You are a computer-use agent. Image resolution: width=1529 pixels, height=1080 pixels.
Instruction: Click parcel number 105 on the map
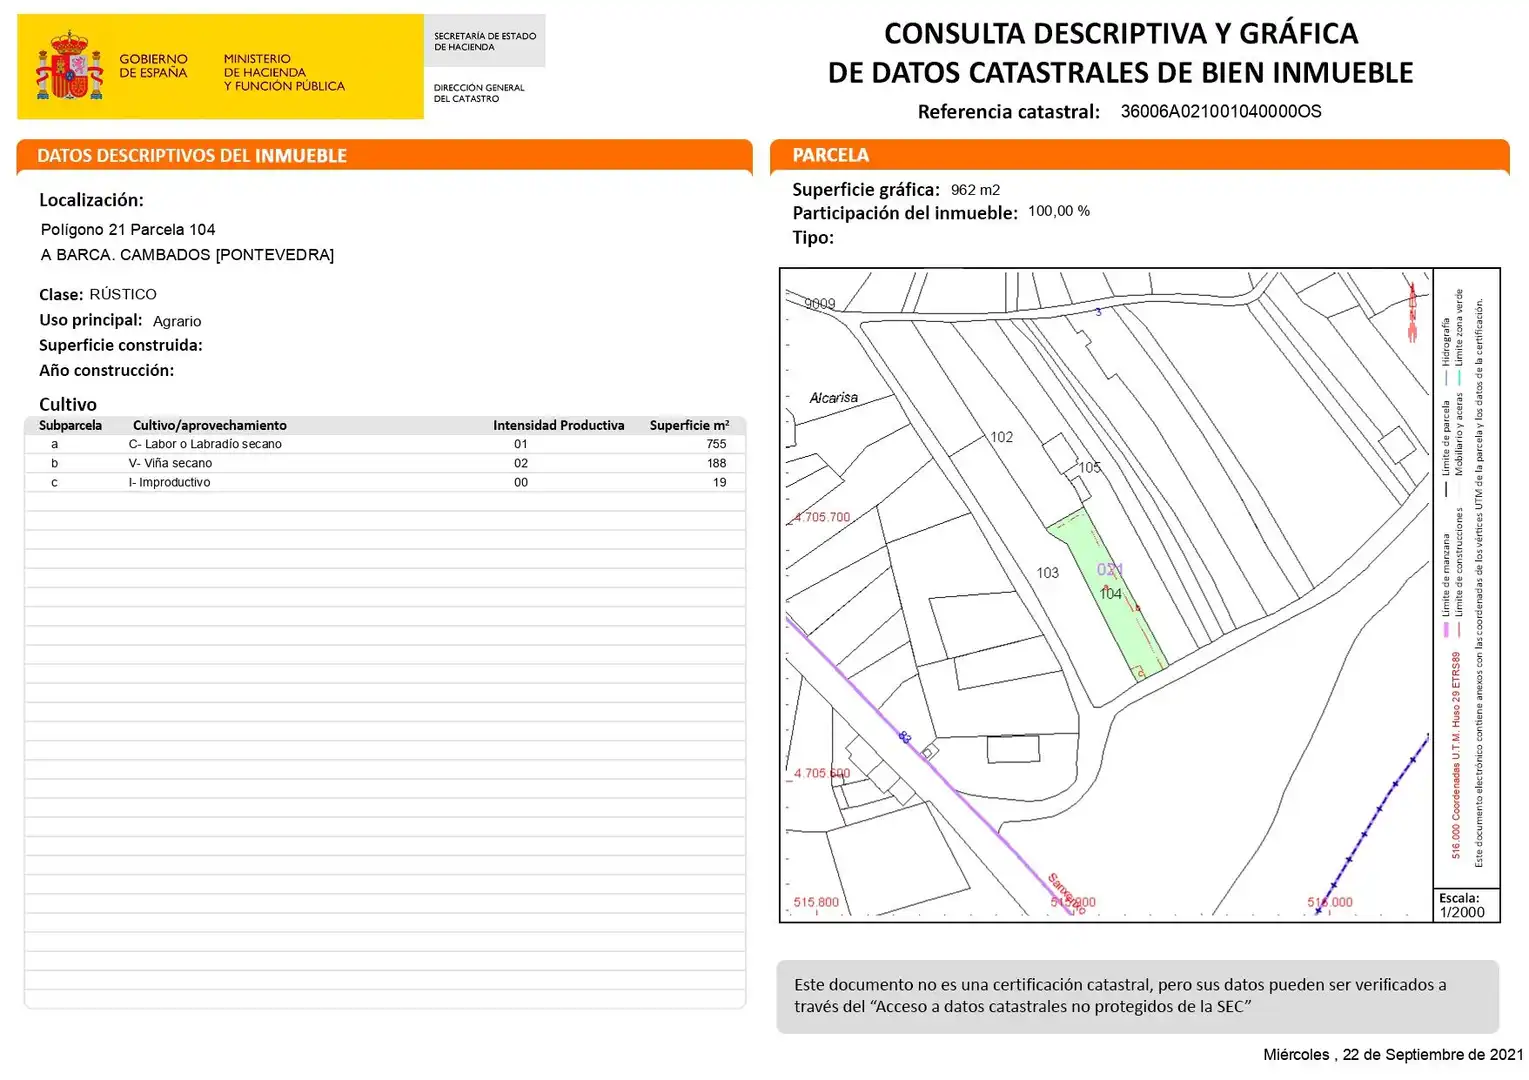1089,467
